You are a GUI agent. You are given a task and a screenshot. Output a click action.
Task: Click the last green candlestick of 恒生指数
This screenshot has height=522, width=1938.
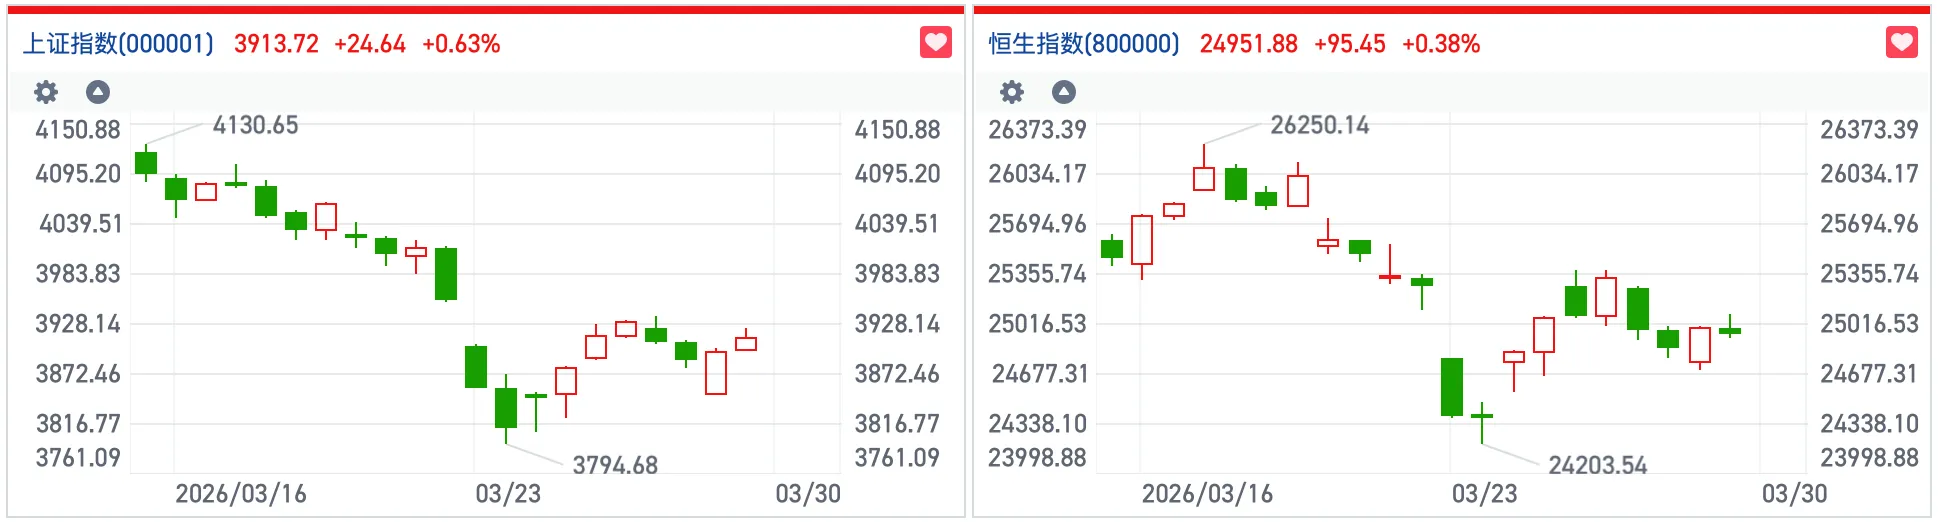click(x=1730, y=330)
